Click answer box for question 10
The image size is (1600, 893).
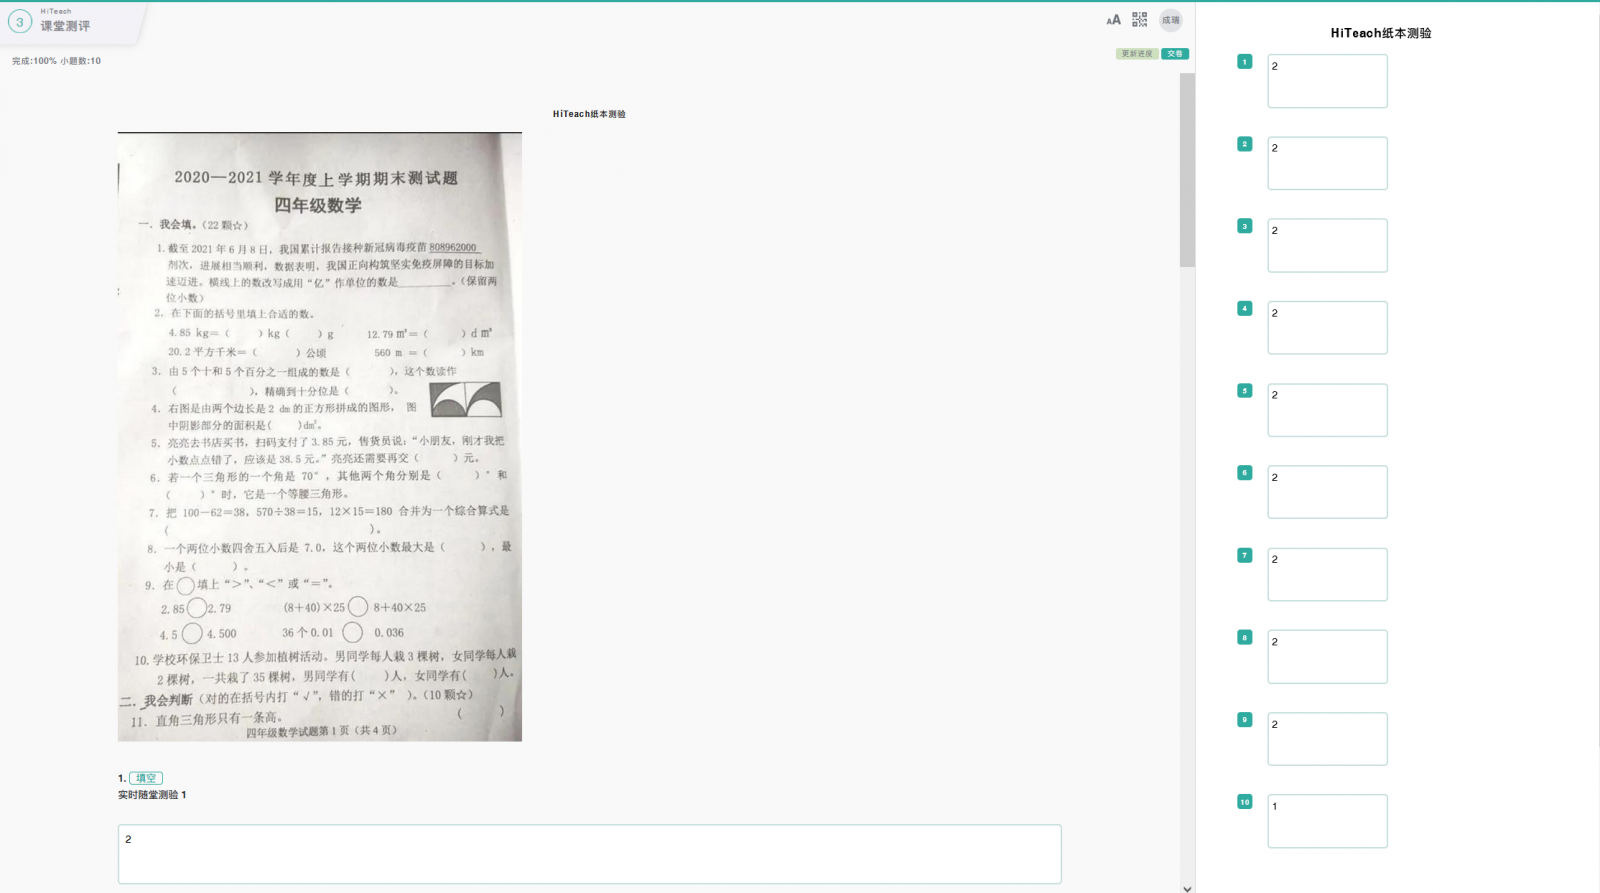(x=1327, y=821)
